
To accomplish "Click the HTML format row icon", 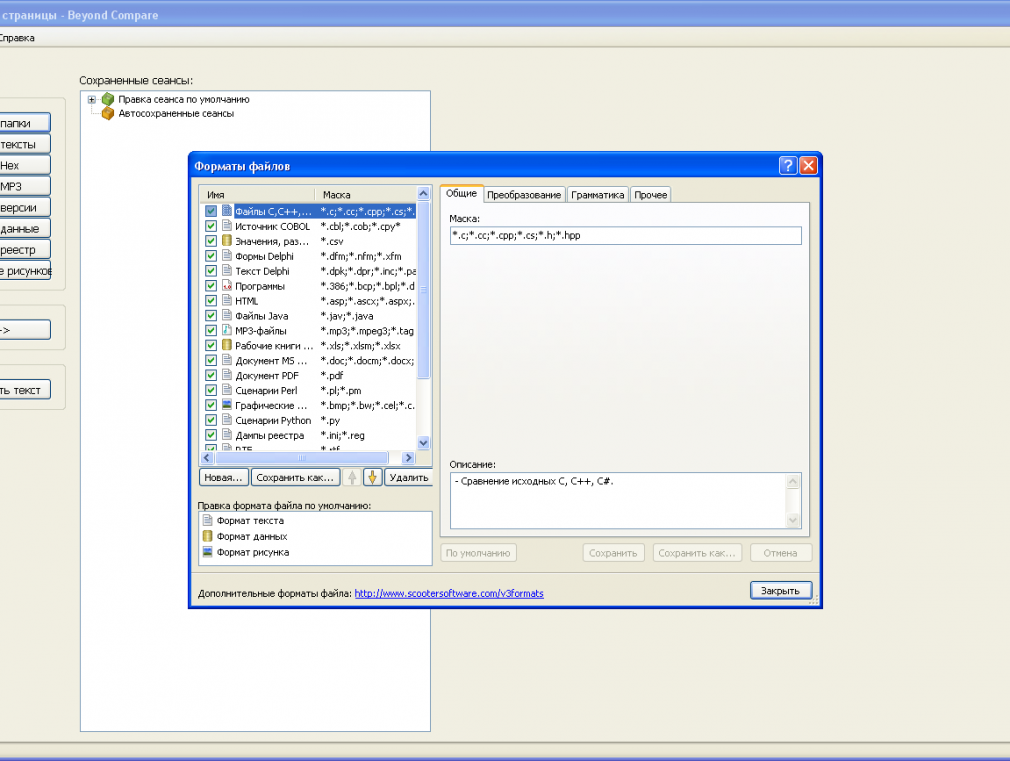I will coord(227,300).
